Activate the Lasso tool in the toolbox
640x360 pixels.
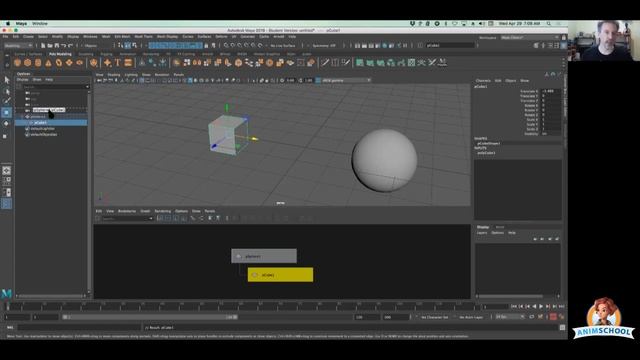(x=7, y=91)
